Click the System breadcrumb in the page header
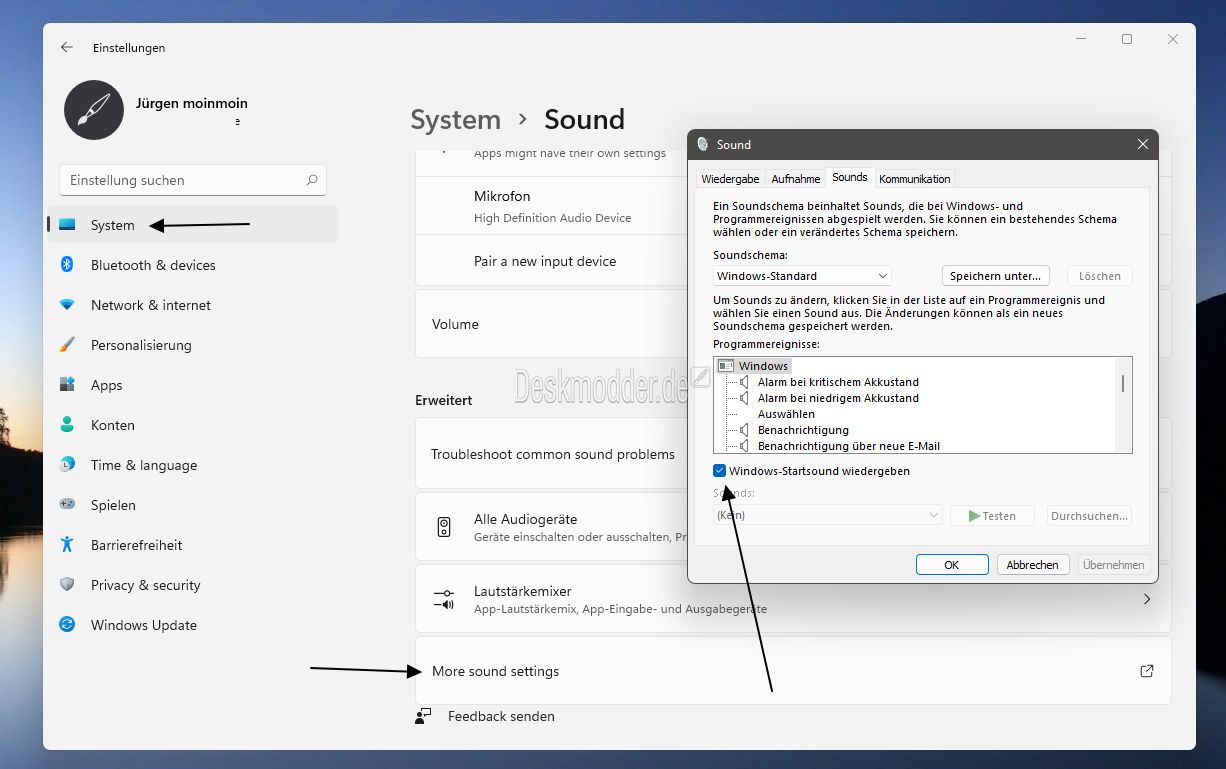The image size is (1226, 769). click(455, 120)
